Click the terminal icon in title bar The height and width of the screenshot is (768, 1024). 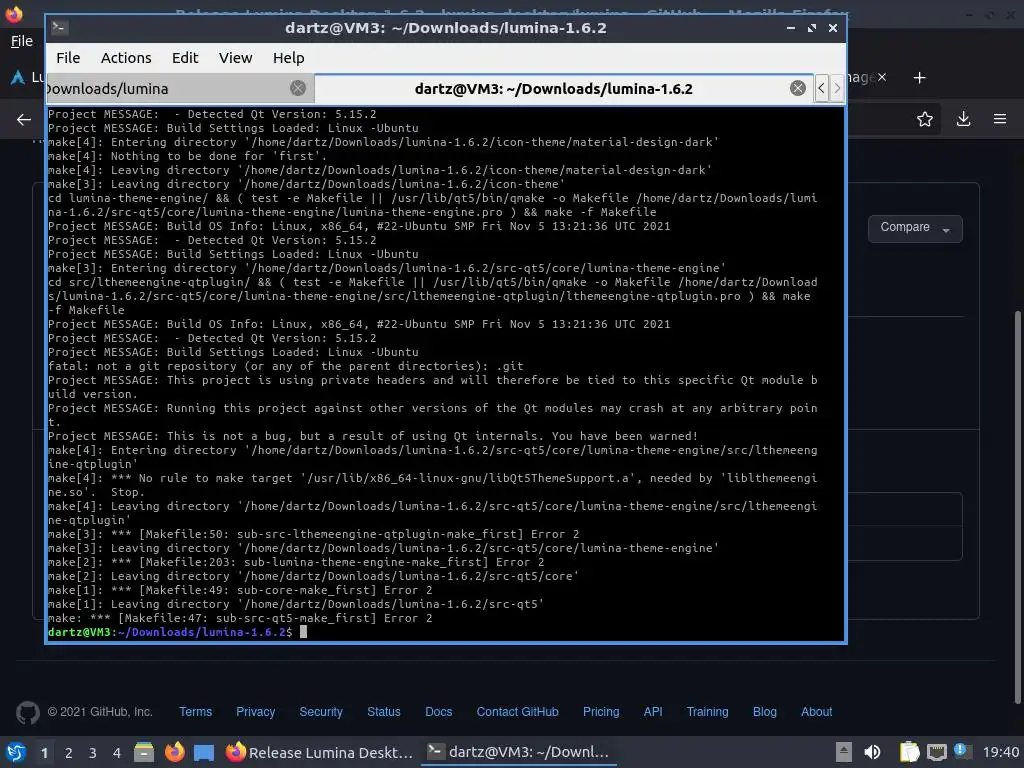(x=59, y=27)
